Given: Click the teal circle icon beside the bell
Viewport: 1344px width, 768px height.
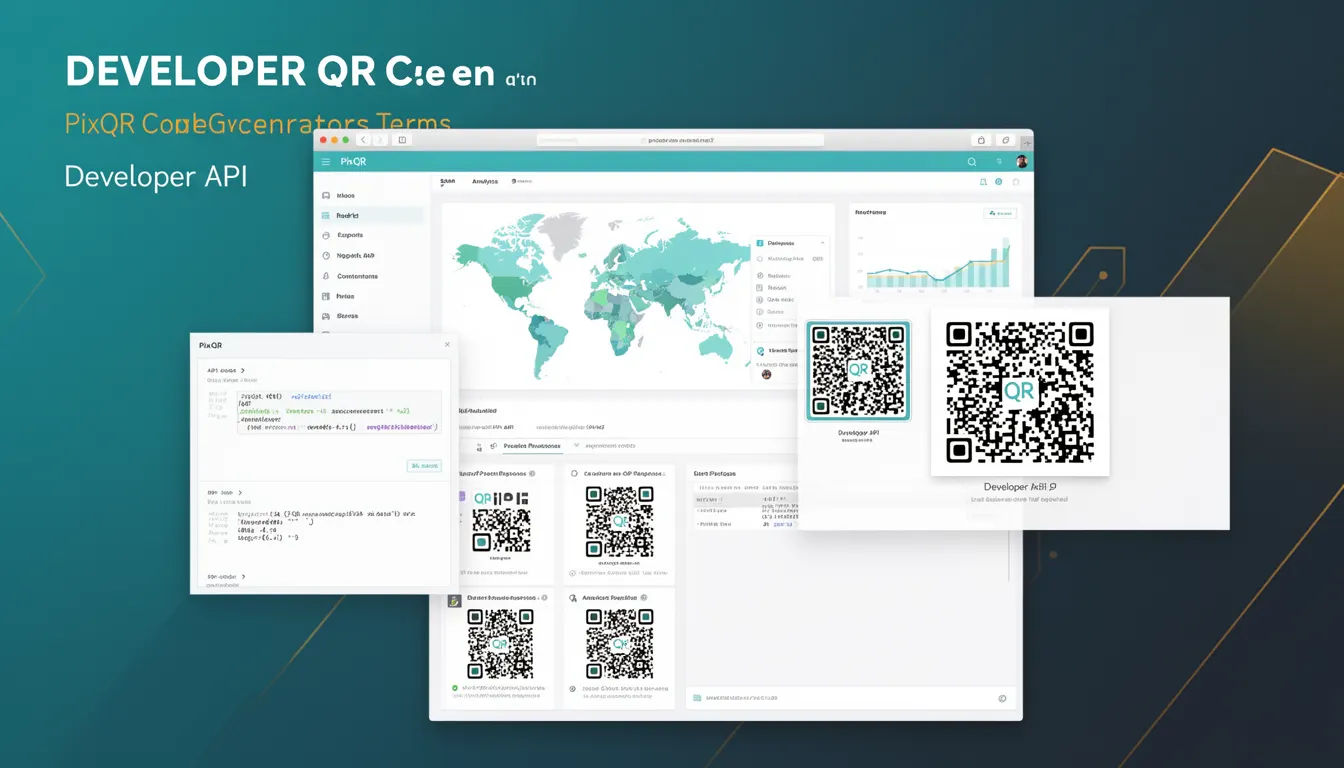Looking at the screenshot, I should [x=999, y=183].
